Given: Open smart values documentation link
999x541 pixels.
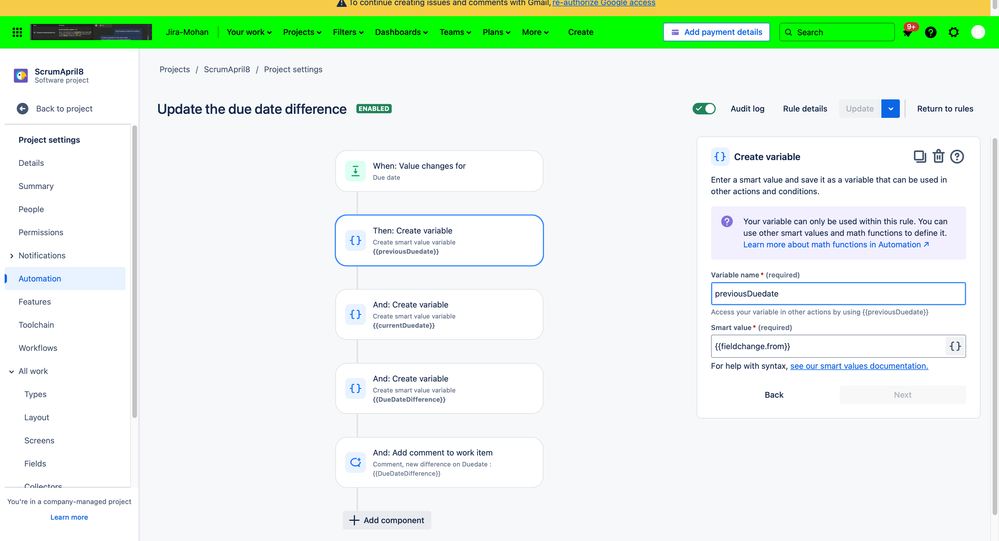Looking at the screenshot, I should [859, 366].
